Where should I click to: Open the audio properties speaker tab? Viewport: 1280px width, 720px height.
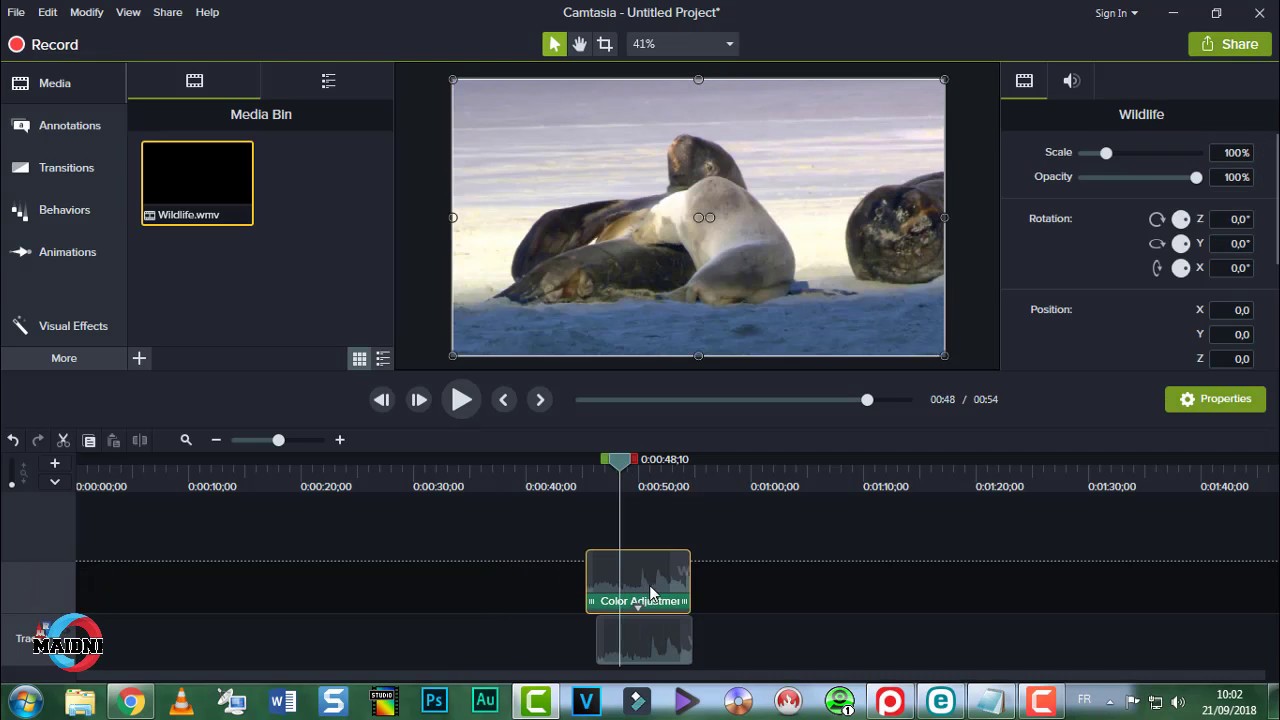coord(1072,81)
